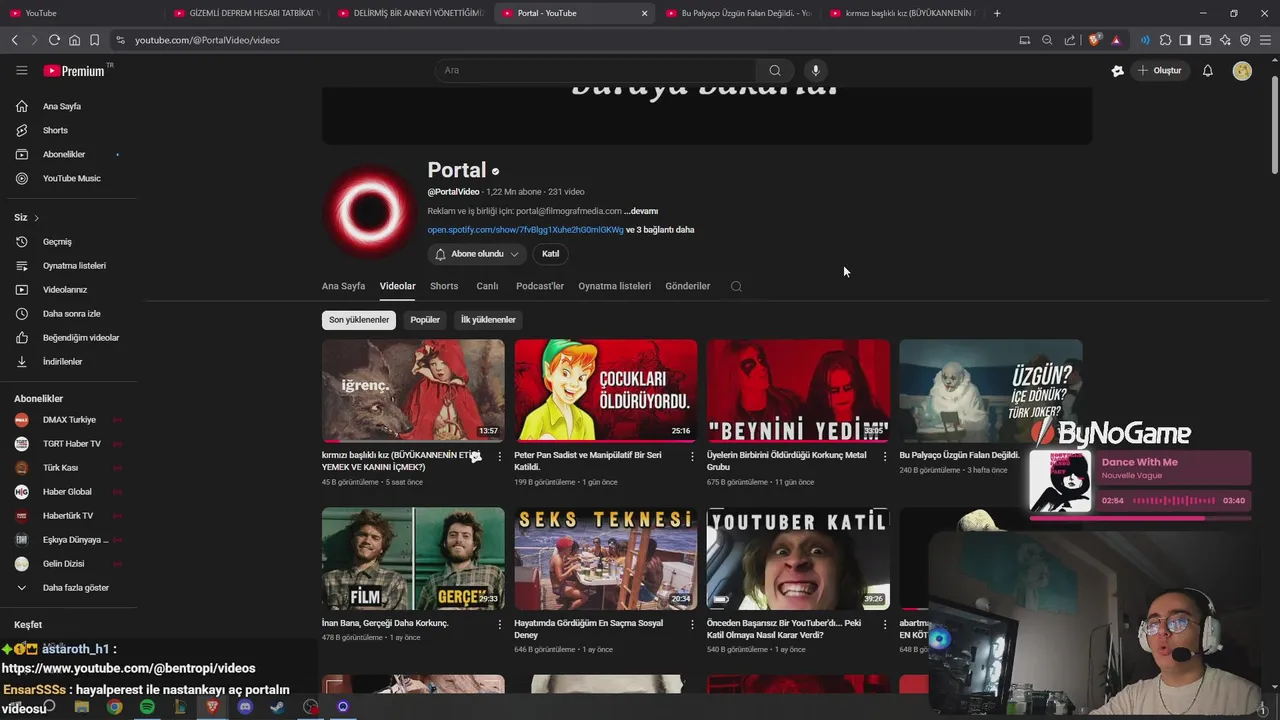Open the BEYNİNİ YEDİM video thumbnail

pos(798,391)
